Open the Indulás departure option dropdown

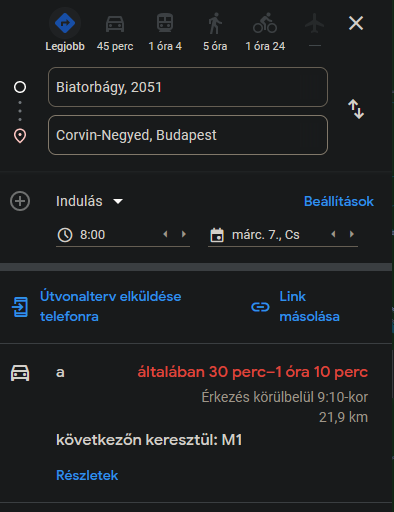89,201
